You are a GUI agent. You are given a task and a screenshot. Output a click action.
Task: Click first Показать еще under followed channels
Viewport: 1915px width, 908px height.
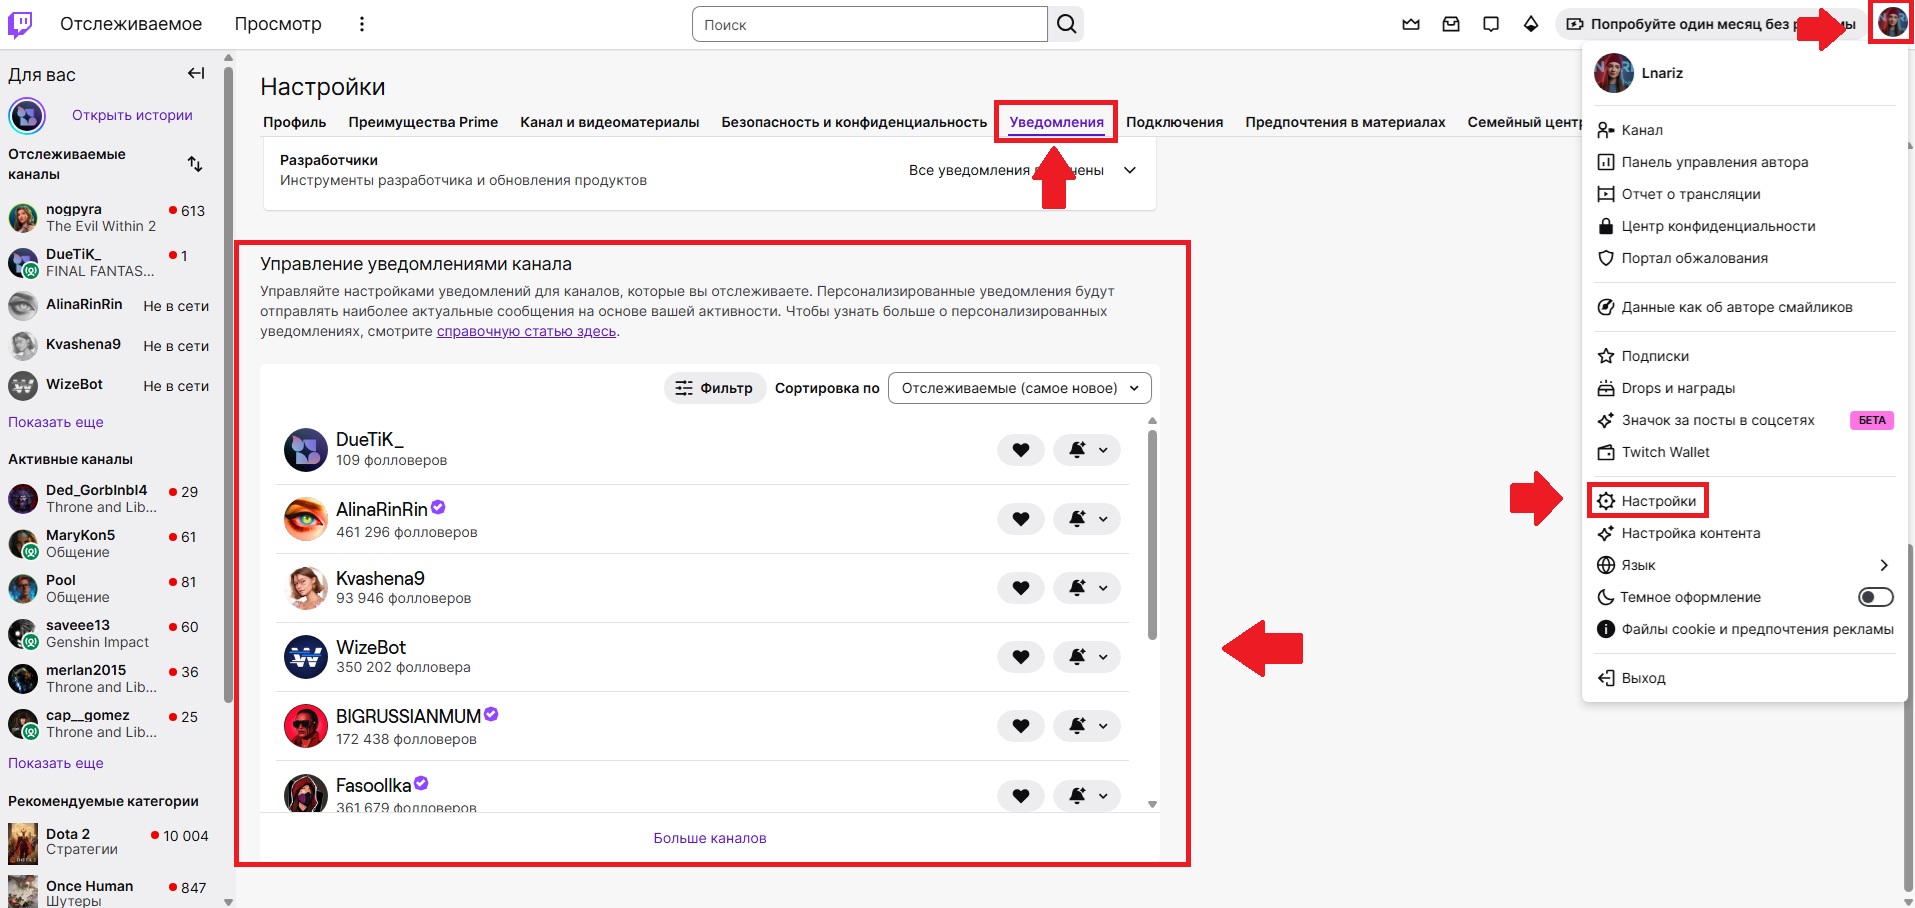tap(56, 422)
